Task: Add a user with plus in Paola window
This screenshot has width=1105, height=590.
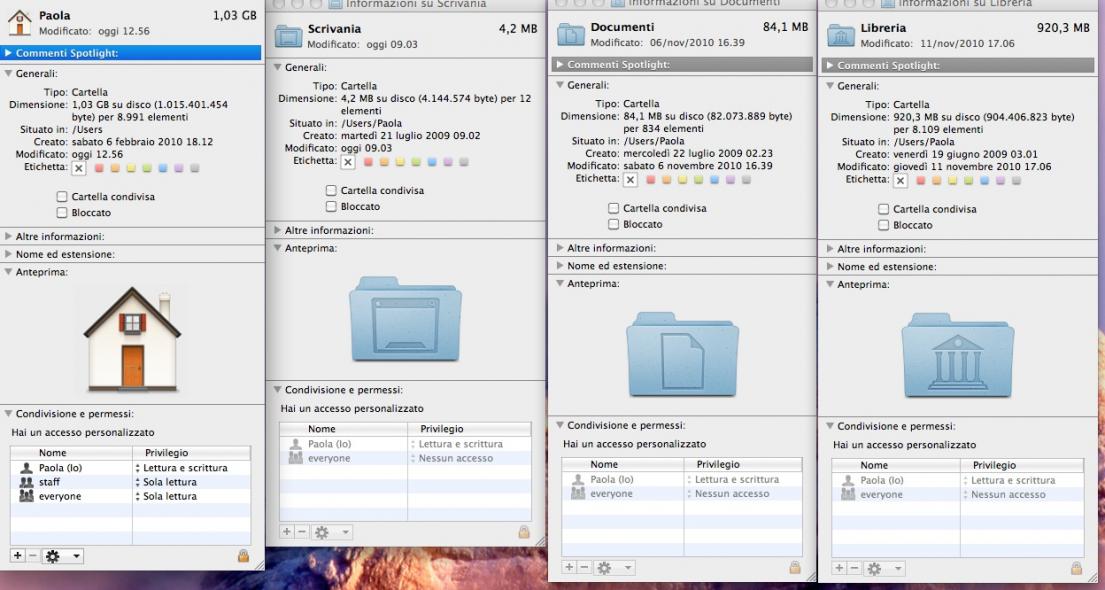Action: [x=18, y=556]
